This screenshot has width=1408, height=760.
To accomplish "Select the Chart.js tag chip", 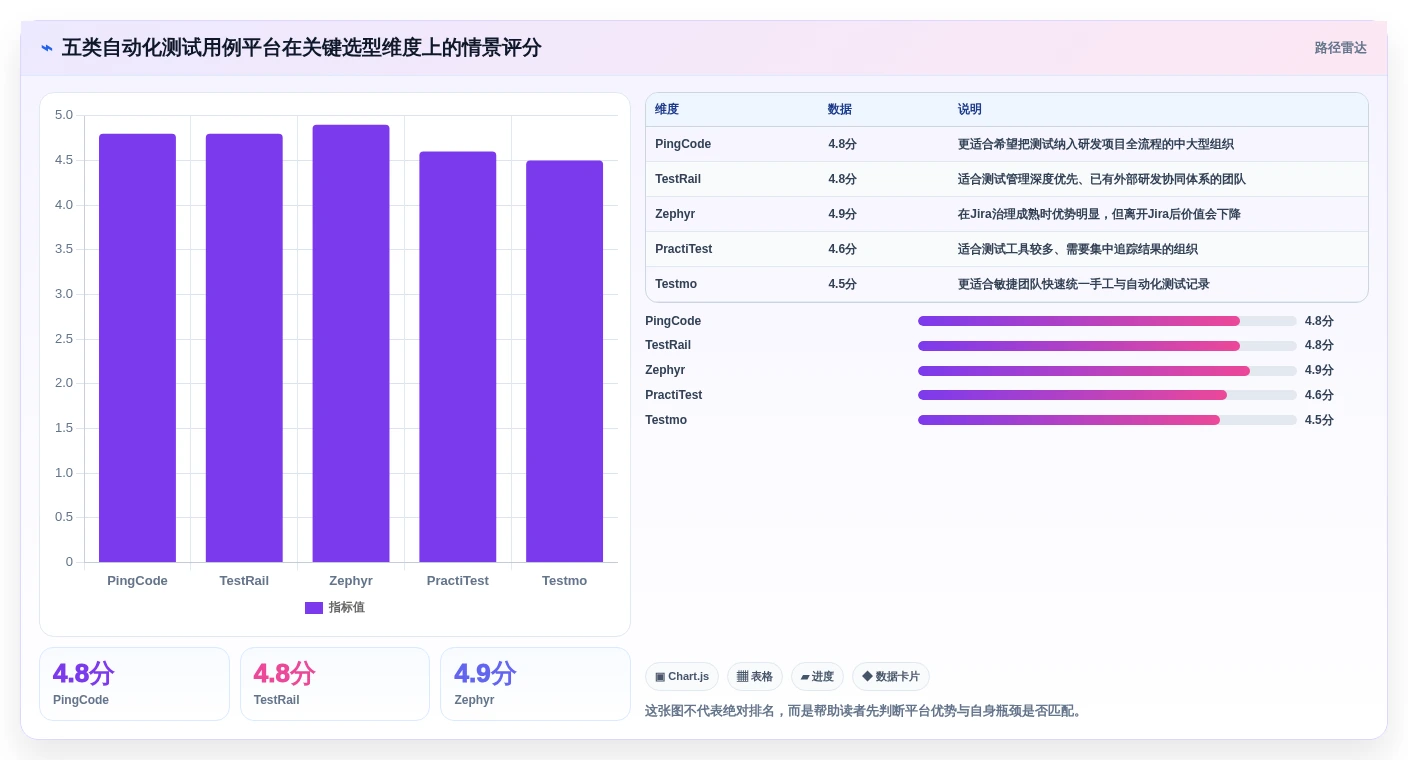I will [x=682, y=677].
